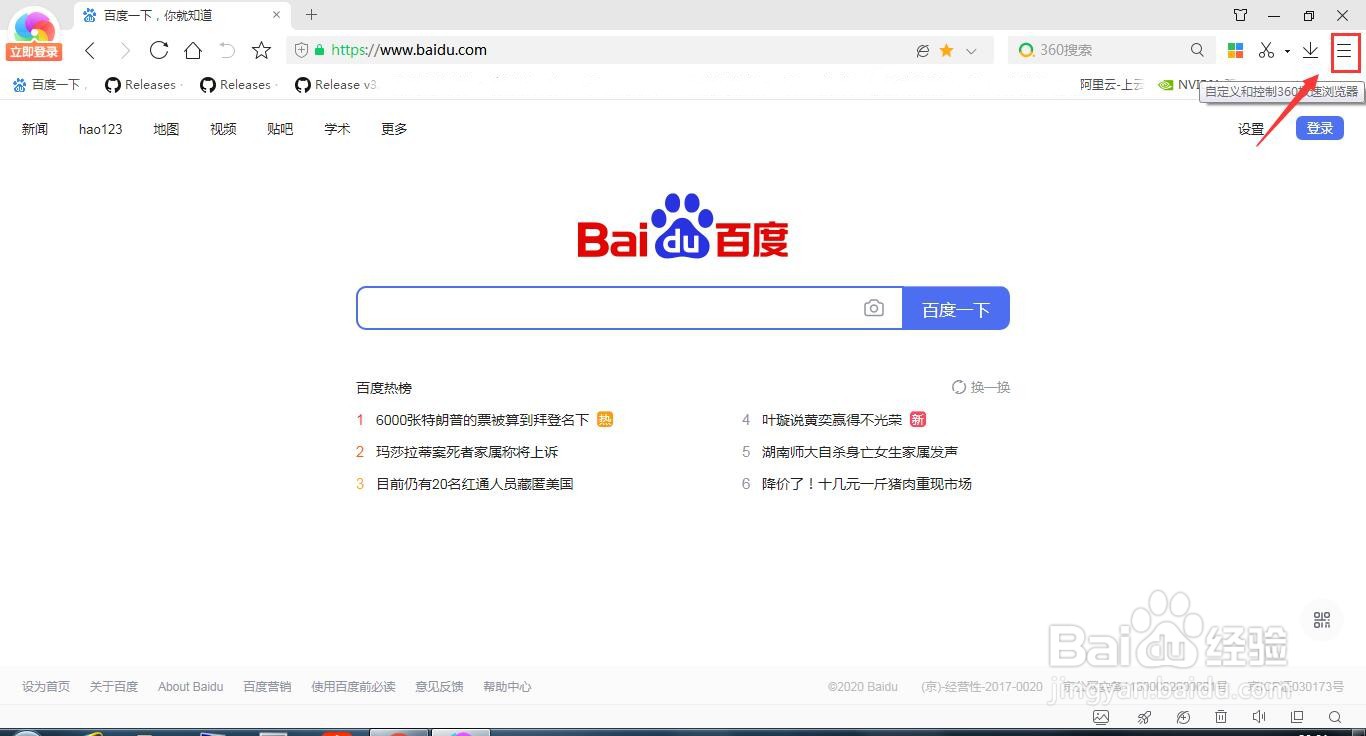Click the 意见反馈 footer link
This screenshot has width=1366, height=736.
pyautogui.click(x=440, y=687)
